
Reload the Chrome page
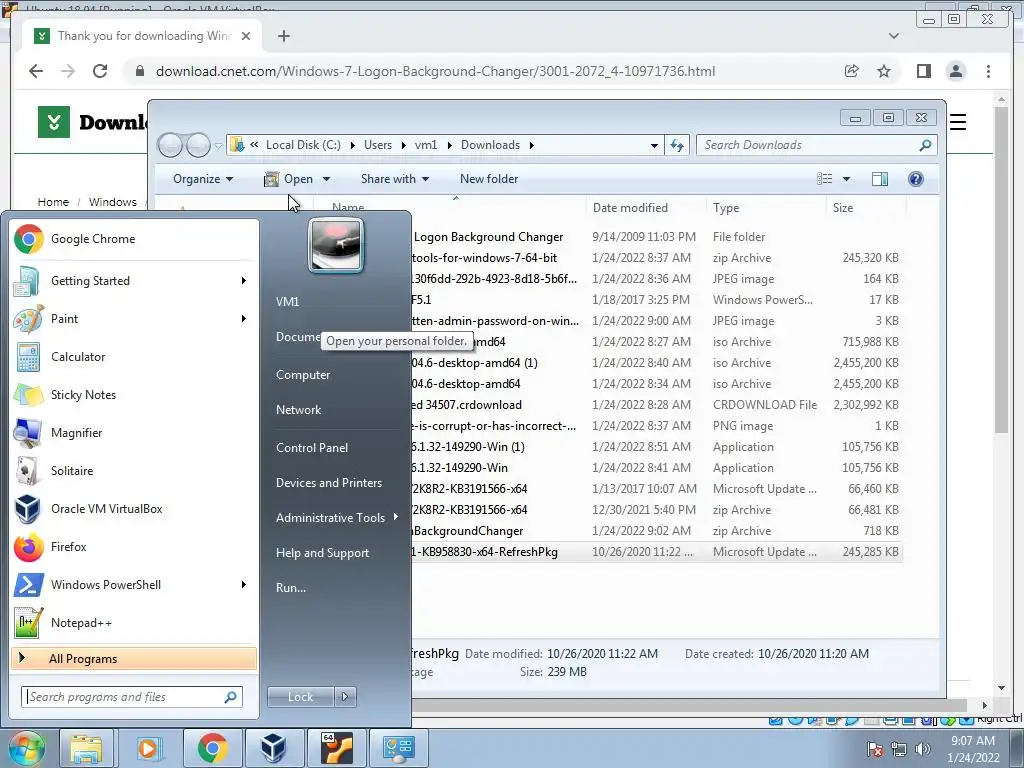tap(100, 71)
